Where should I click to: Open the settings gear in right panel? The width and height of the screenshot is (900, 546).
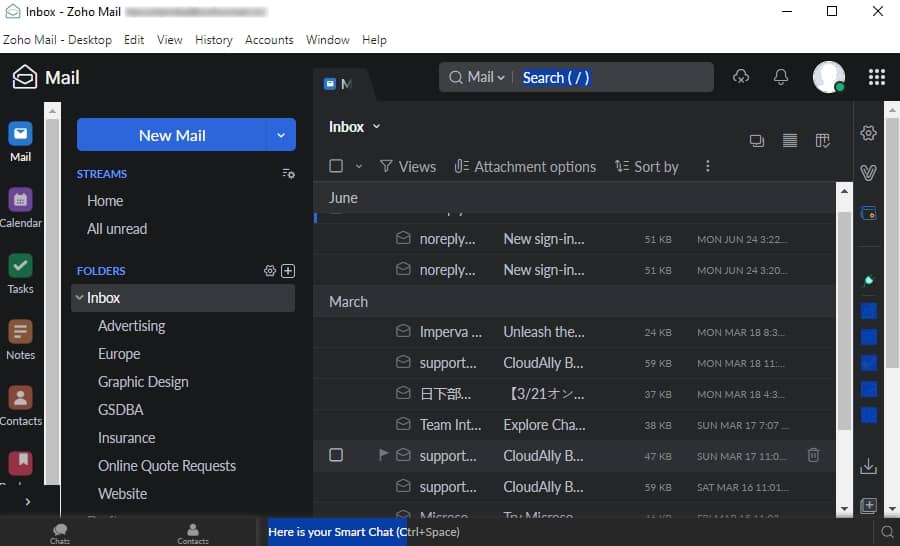pos(868,133)
